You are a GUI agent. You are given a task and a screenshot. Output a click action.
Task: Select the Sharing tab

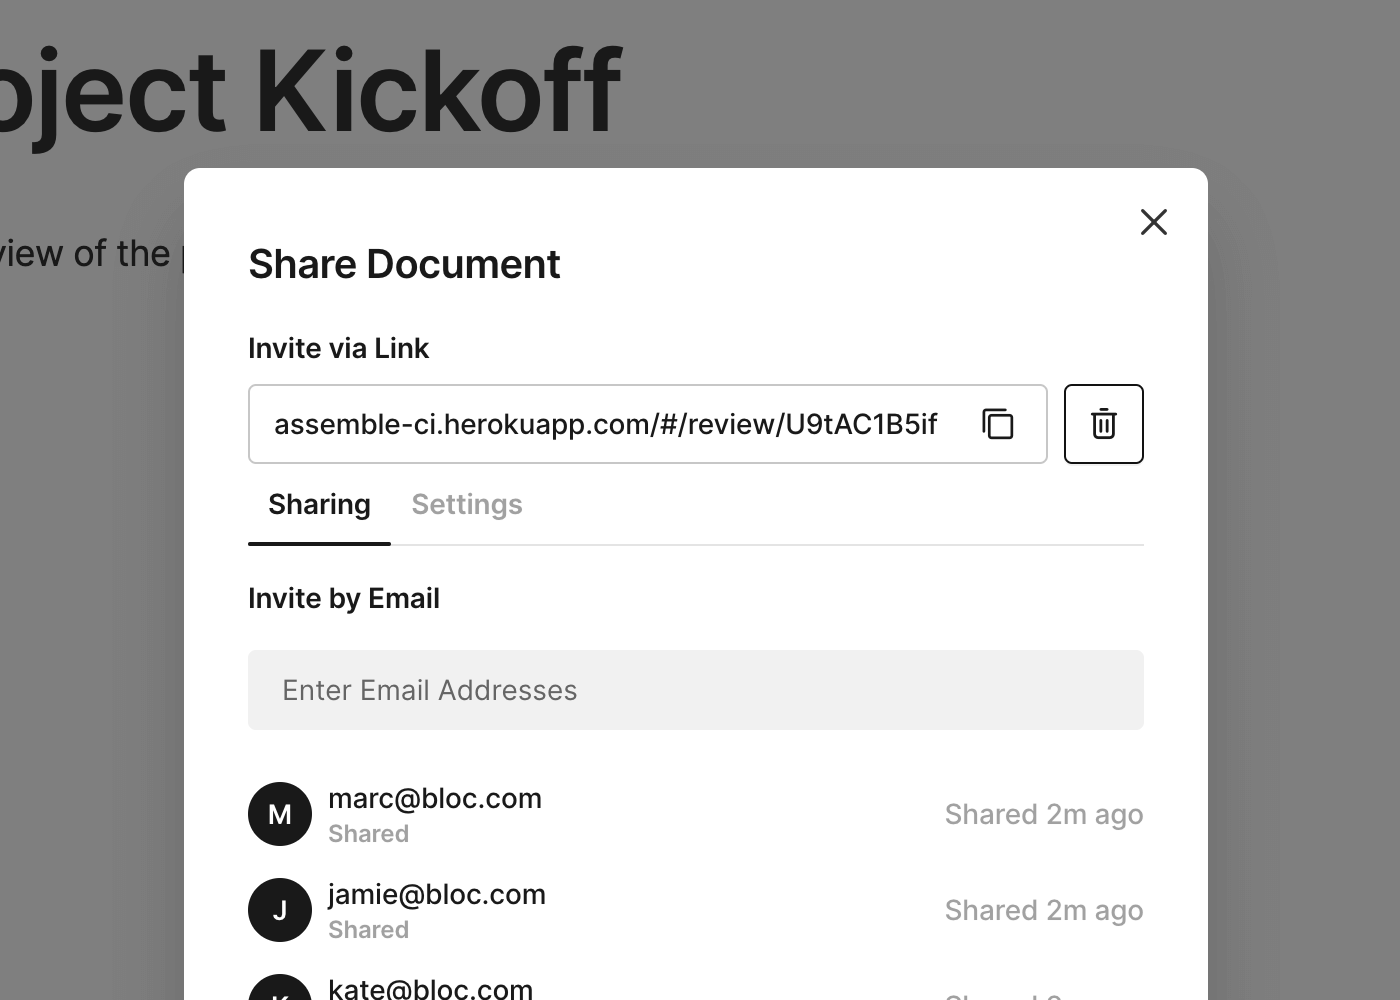coord(319,505)
